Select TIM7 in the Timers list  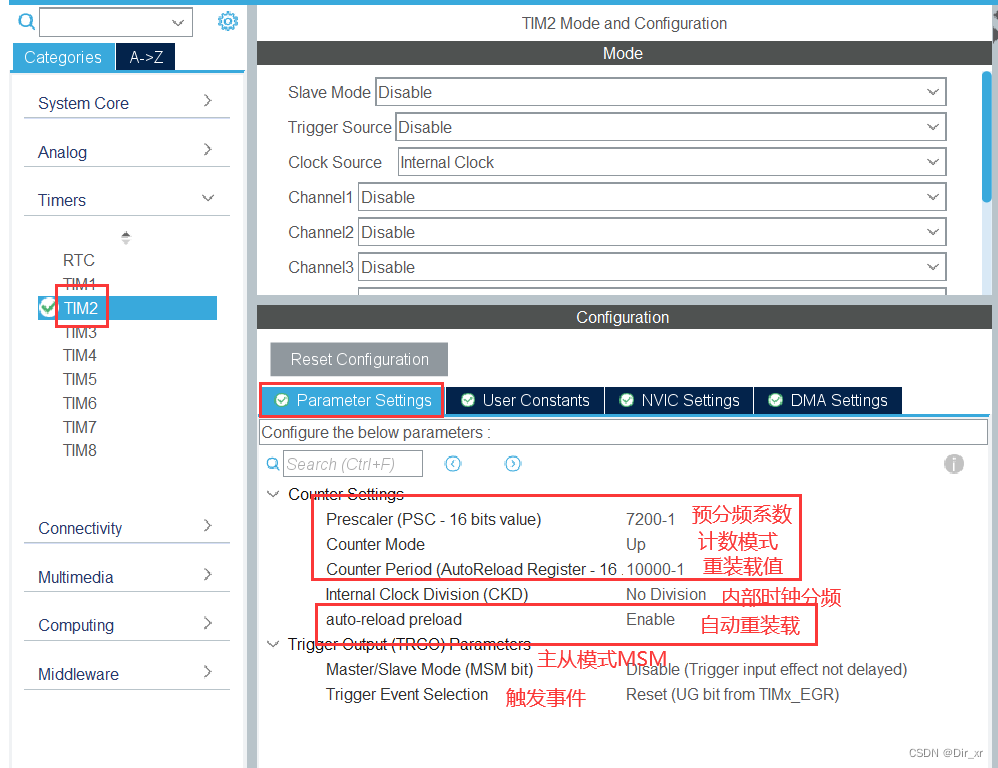[x=80, y=427]
